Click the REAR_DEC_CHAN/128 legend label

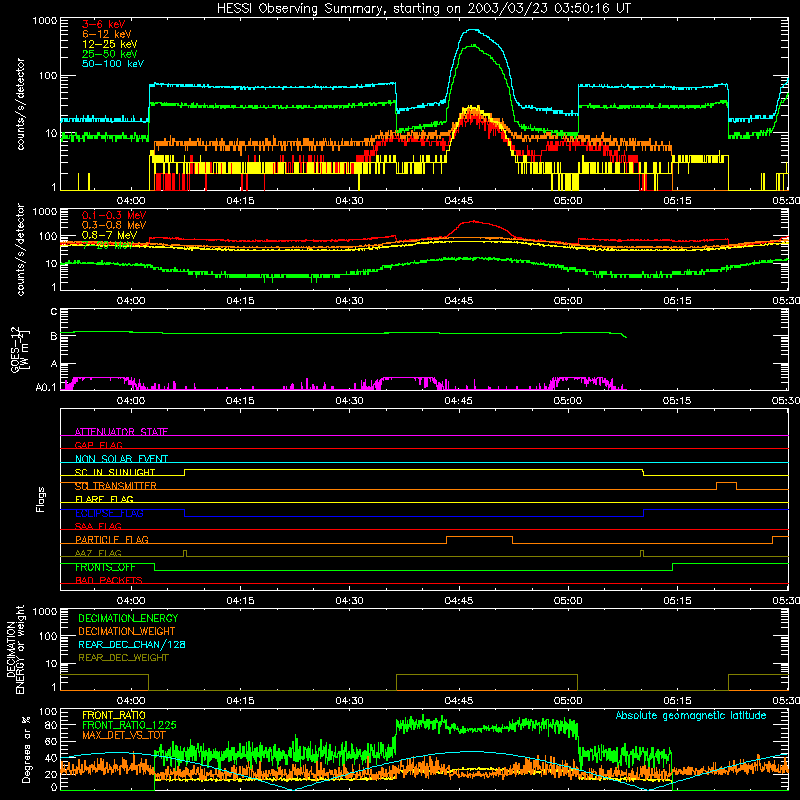tap(132, 644)
